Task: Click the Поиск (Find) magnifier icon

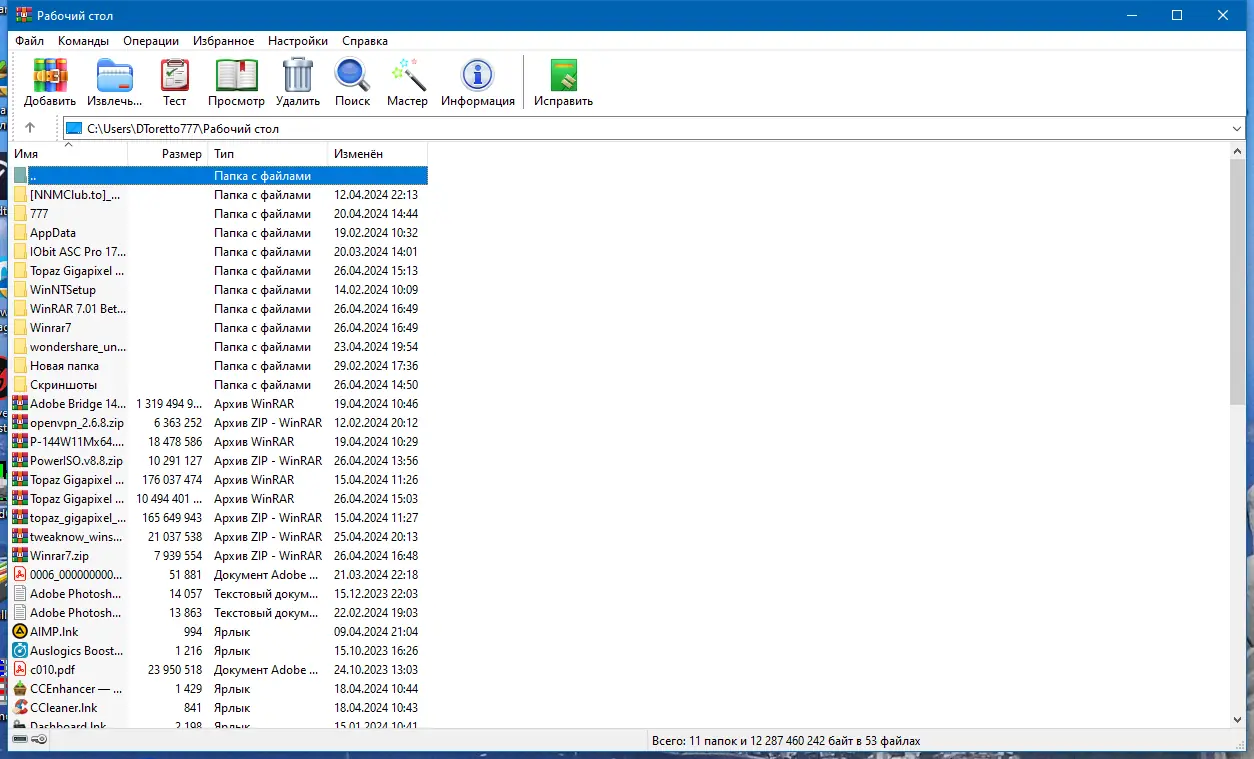Action: point(352,75)
